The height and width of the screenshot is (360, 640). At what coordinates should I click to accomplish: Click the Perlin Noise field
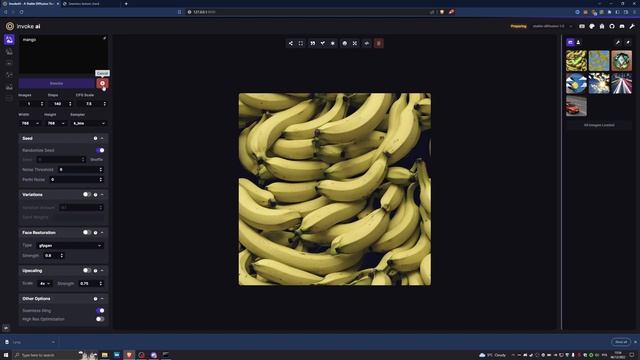(76, 180)
